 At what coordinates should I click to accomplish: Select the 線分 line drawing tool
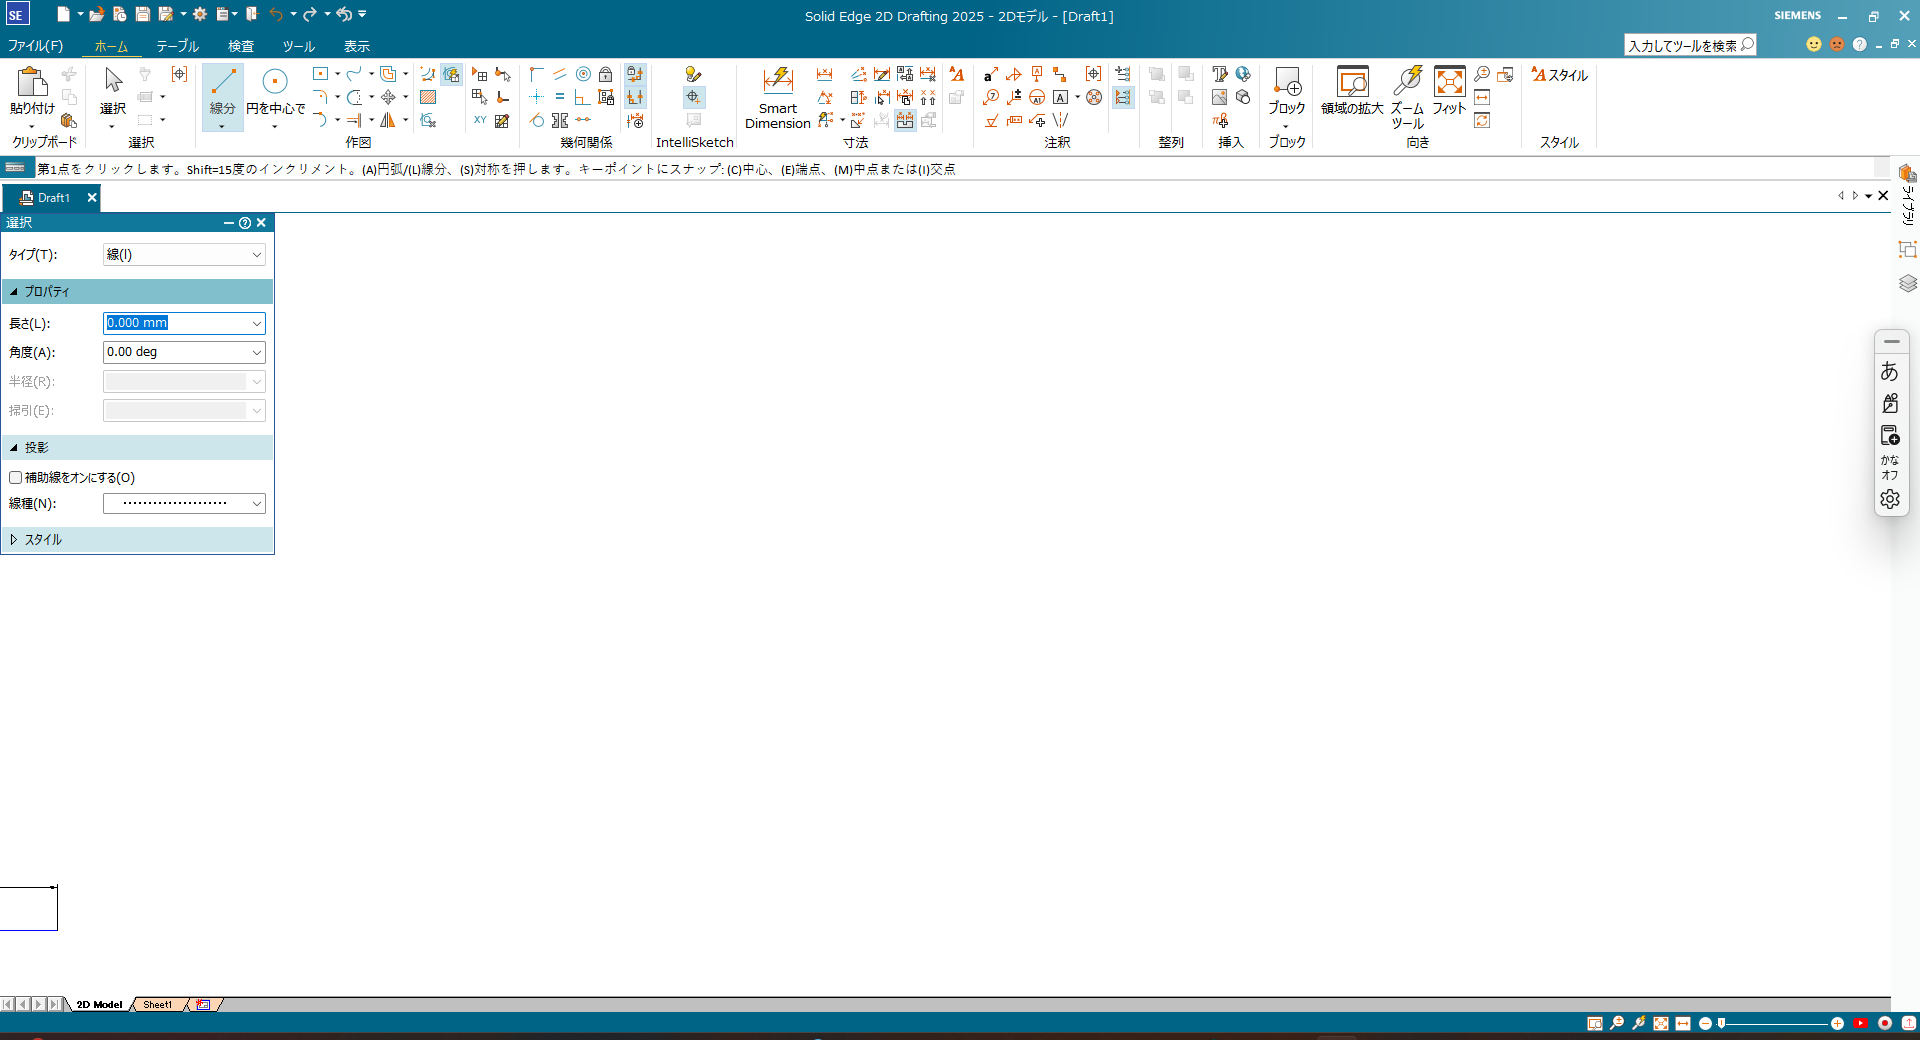[222, 90]
